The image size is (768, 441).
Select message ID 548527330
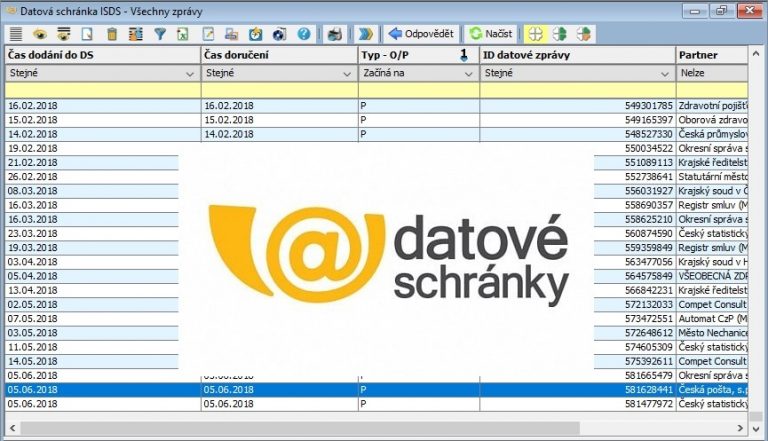tap(649, 134)
